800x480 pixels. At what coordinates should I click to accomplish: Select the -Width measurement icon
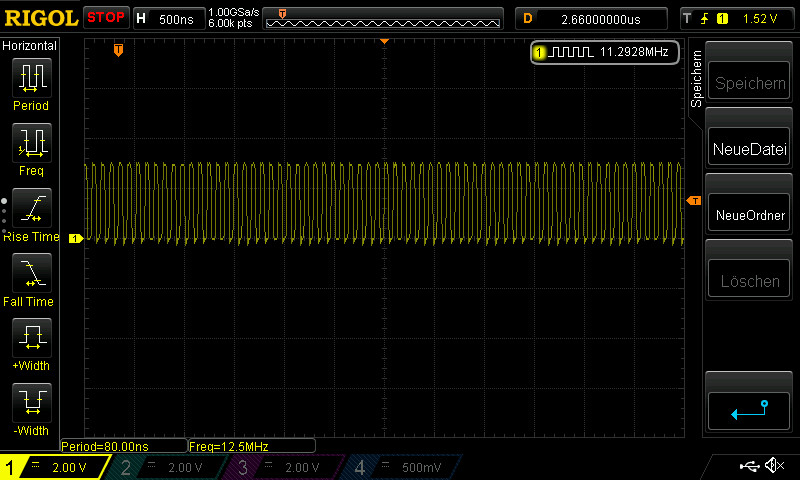[x=32, y=402]
